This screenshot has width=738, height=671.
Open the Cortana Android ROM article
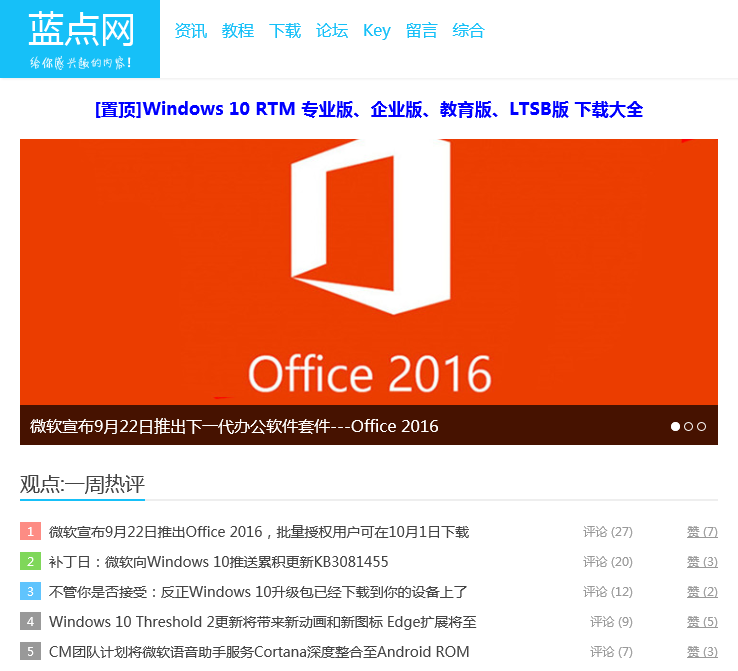click(x=259, y=652)
